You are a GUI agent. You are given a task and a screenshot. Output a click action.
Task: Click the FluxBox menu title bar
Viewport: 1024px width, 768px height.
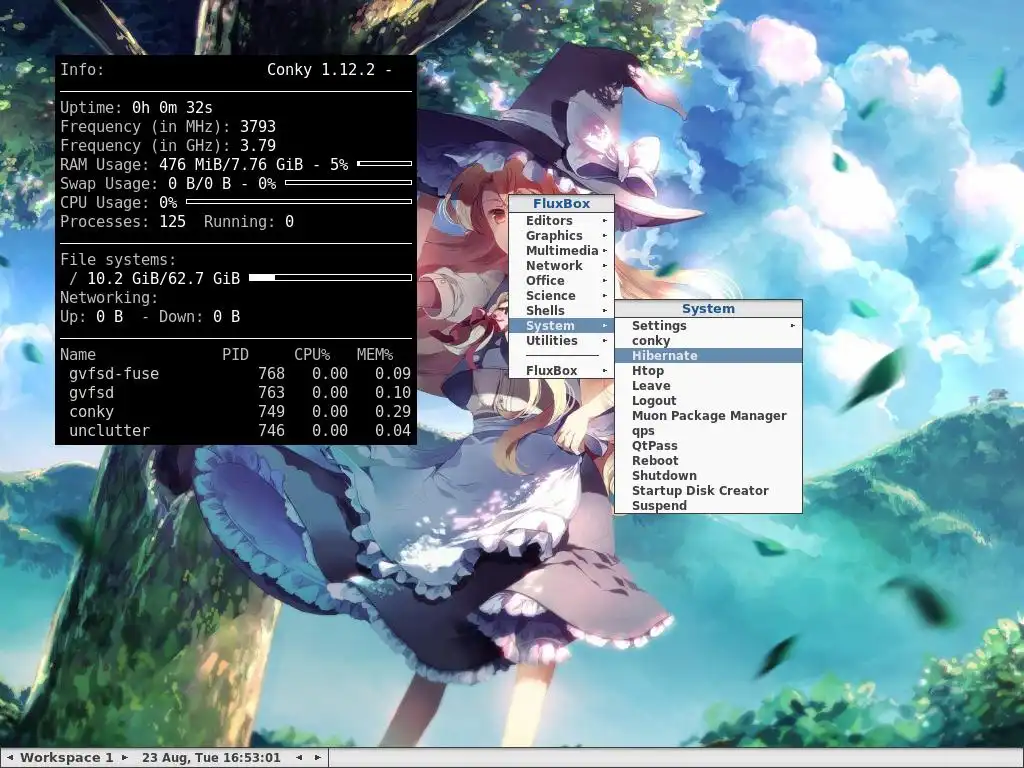pyautogui.click(x=561, y=204)
